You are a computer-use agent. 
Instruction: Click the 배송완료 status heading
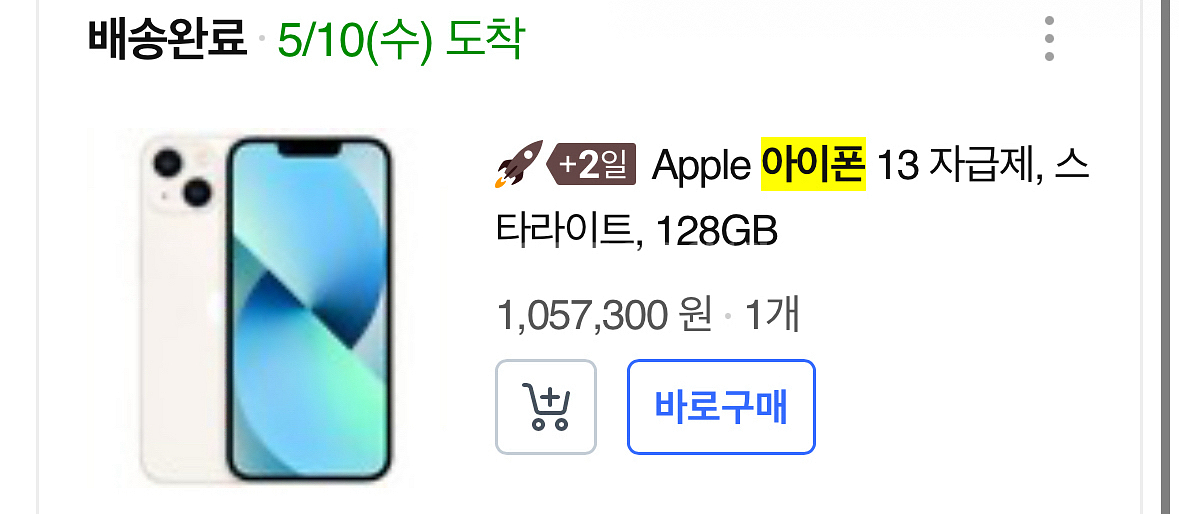point(167,39)
